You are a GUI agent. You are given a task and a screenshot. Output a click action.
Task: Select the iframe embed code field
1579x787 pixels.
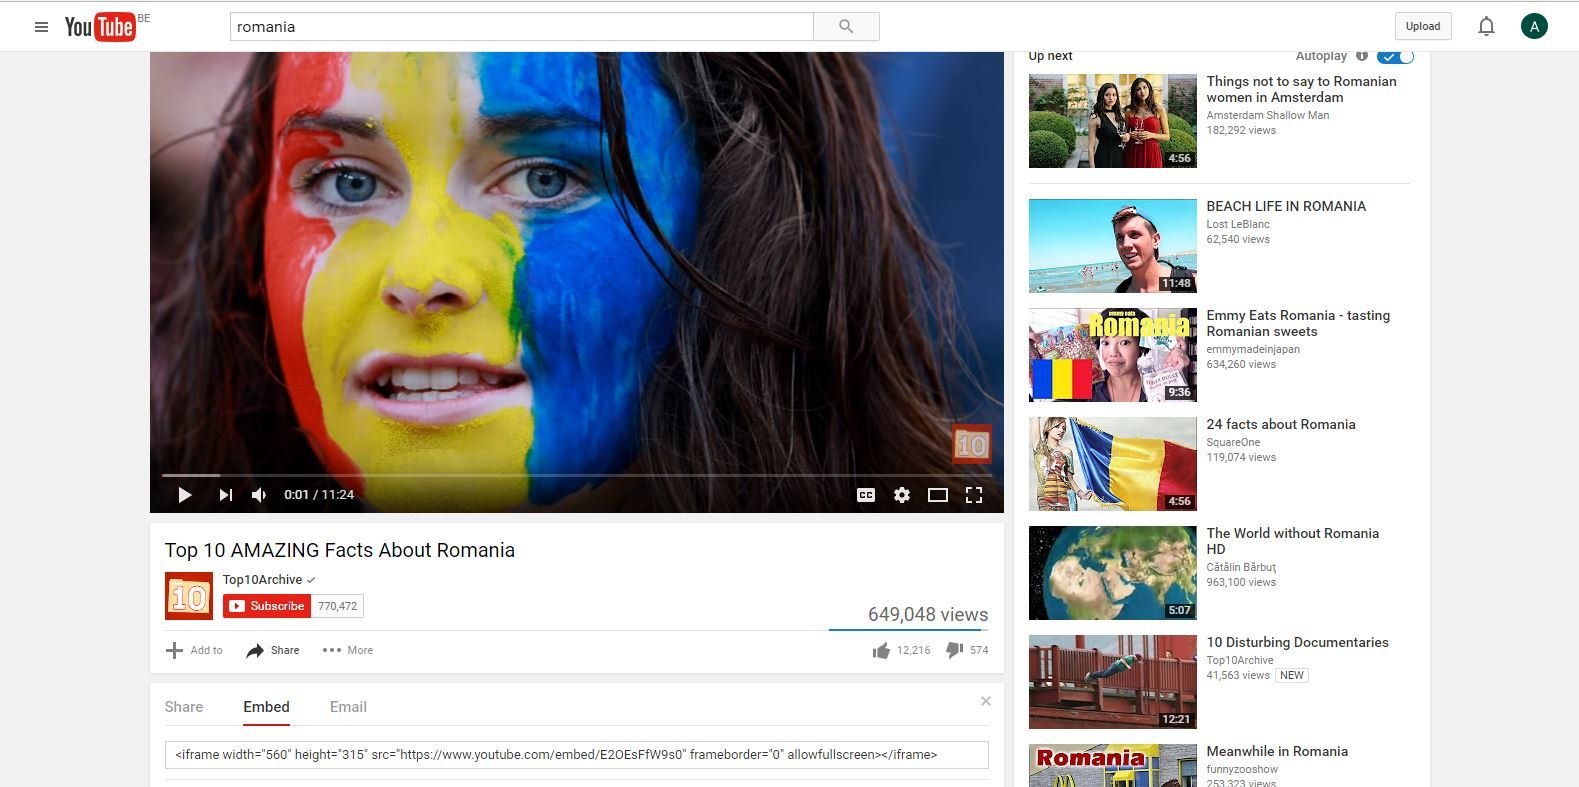(577, 755)
